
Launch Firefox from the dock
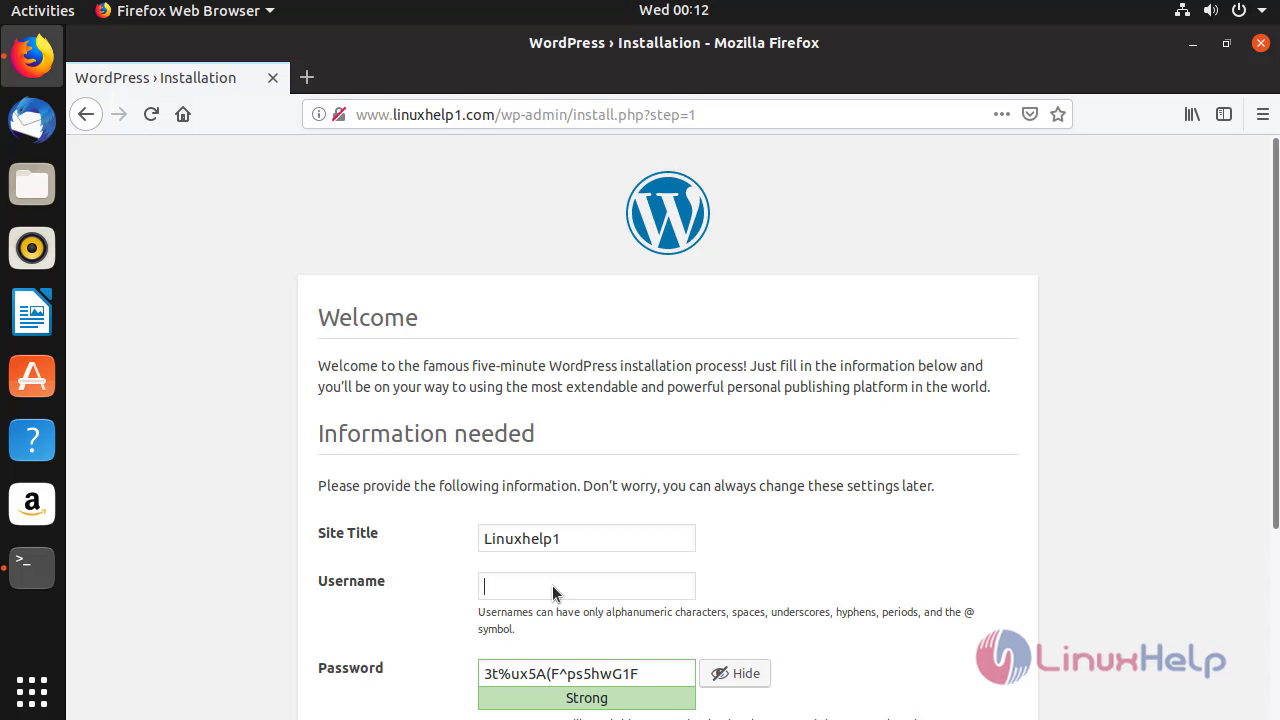click(x=32, y=56)
